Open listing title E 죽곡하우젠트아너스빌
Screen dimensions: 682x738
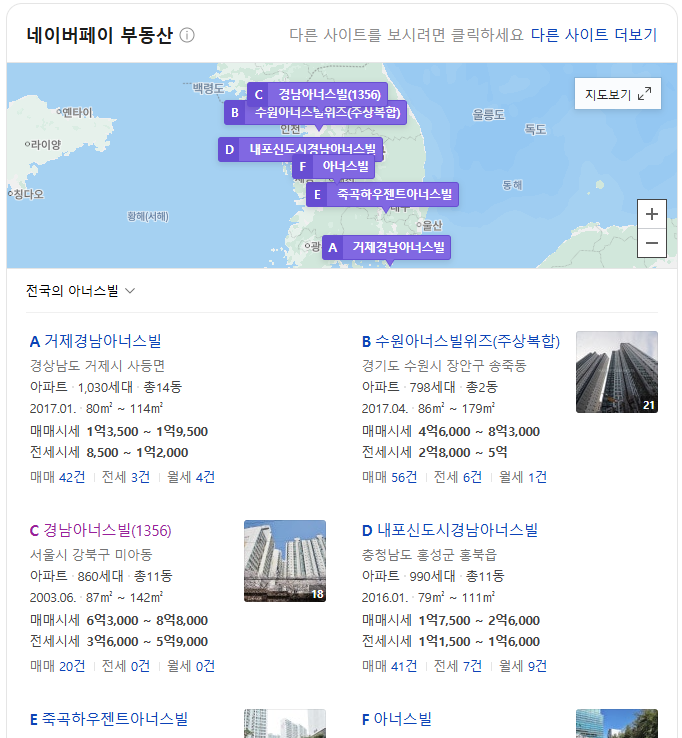[x=109, y=719]
